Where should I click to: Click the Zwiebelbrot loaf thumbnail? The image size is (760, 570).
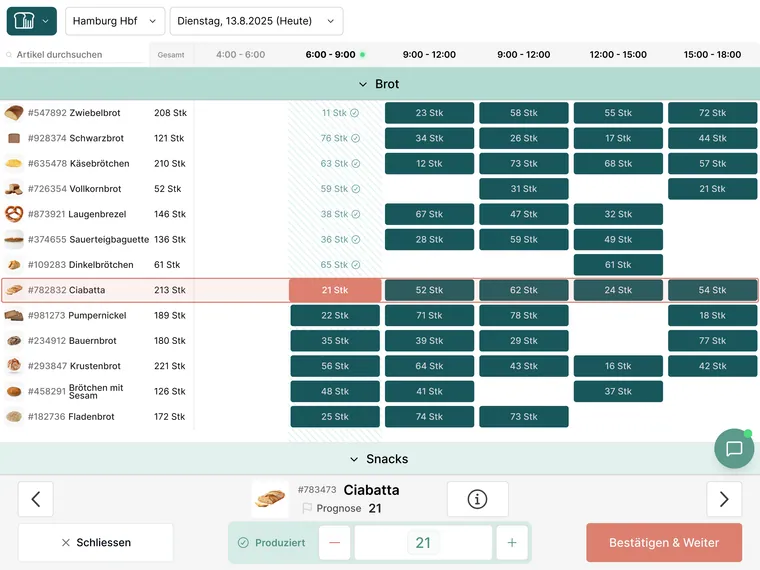pyautogui.click(x=14, y=113)
